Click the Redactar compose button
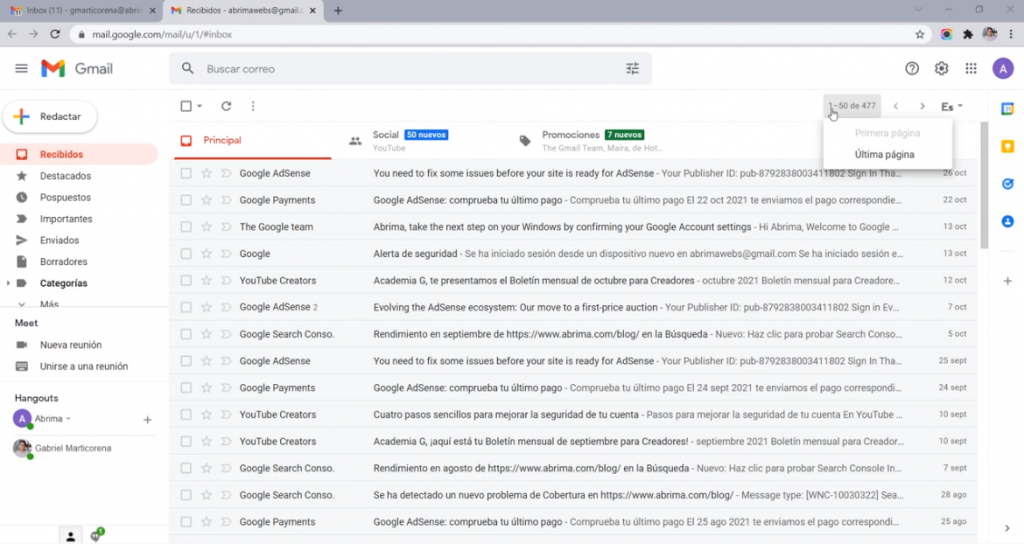Screen dimensions: 1024x544 coord(50,117)
